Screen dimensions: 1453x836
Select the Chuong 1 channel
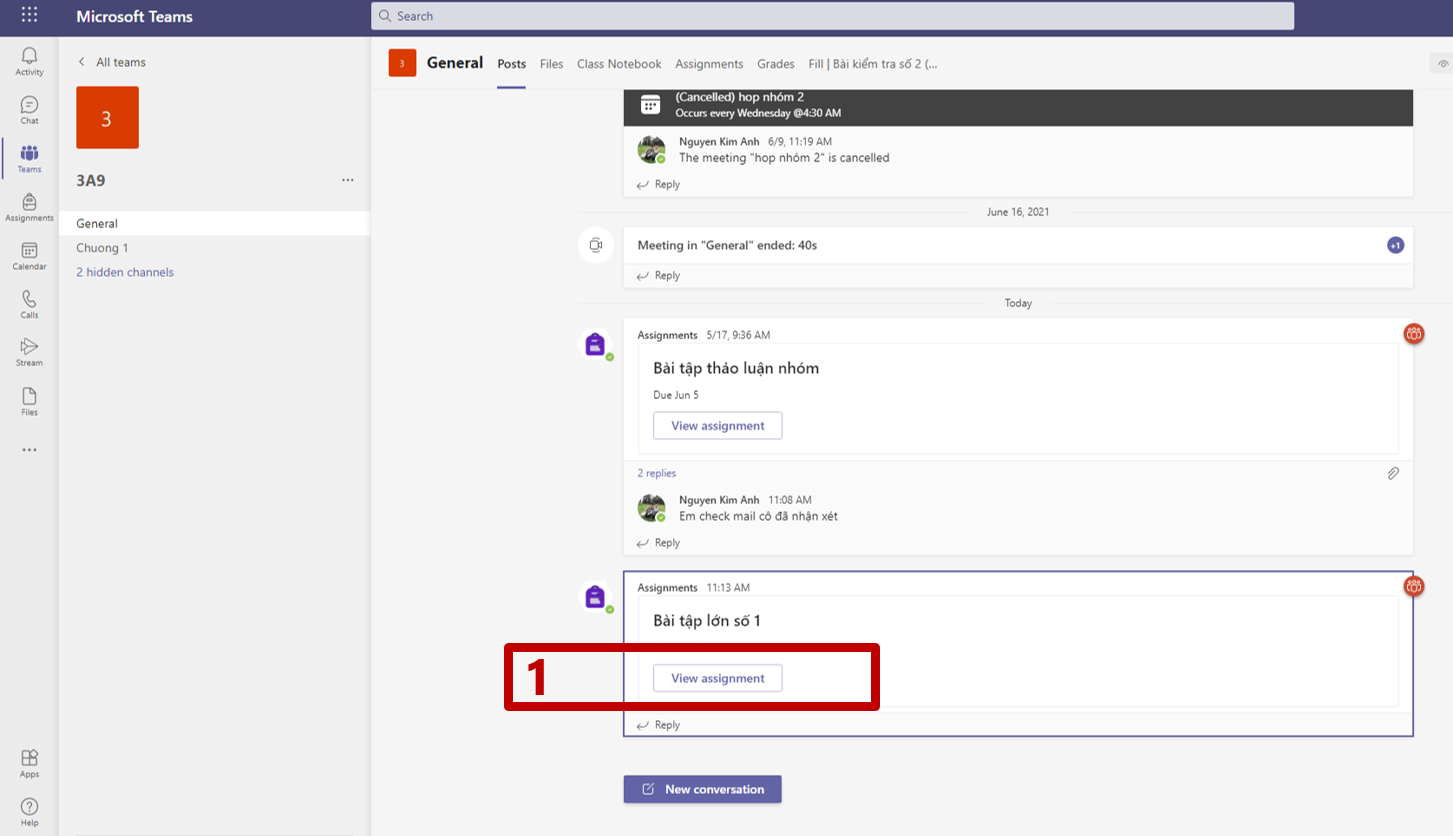[x=102, y=248]
